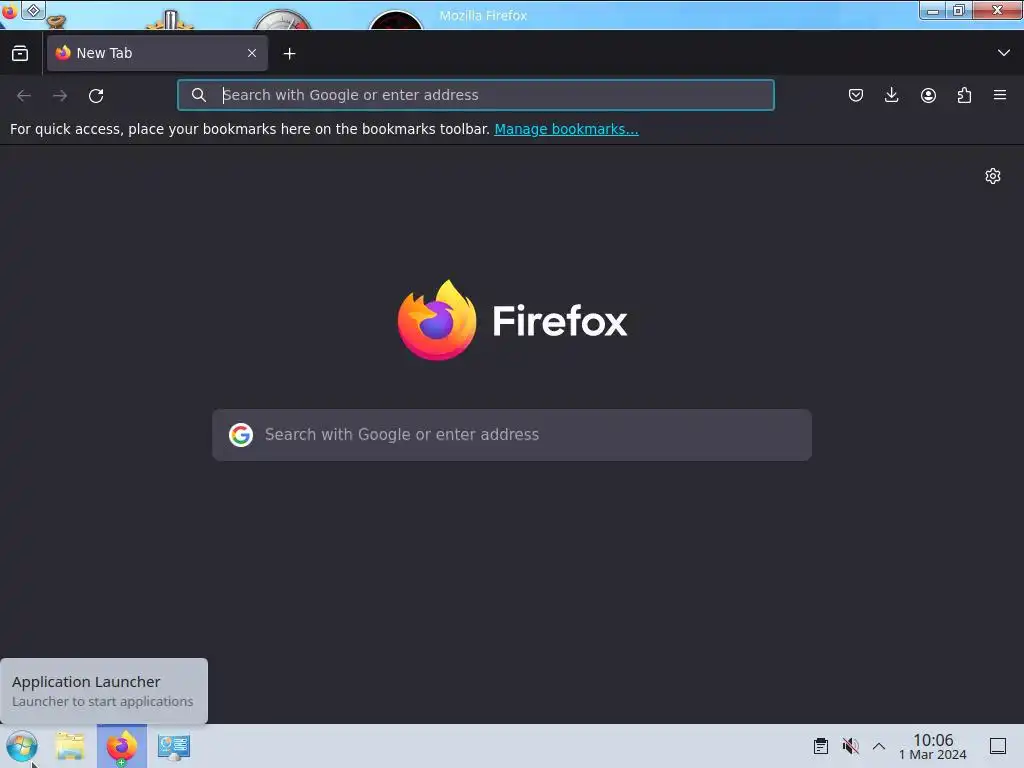The width and height of the screenshot is (1024, 768).
Task: Select the New Tab tab
Action: pyautogui.click(x=157, y=53)
